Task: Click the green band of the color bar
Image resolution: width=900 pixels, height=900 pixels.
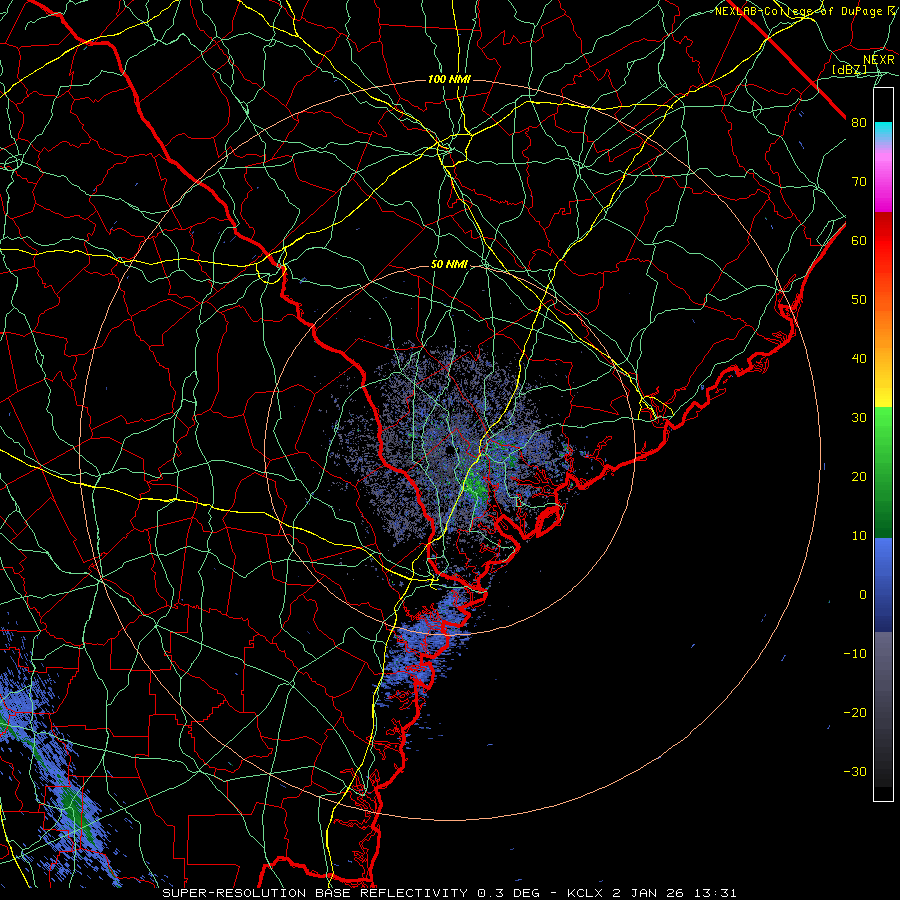Action: point(883,472)
